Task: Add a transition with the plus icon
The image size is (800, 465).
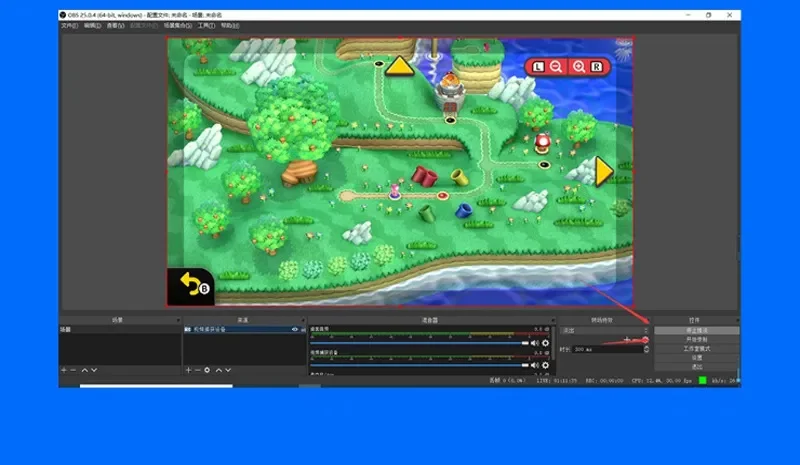Action: coord(627,340)
